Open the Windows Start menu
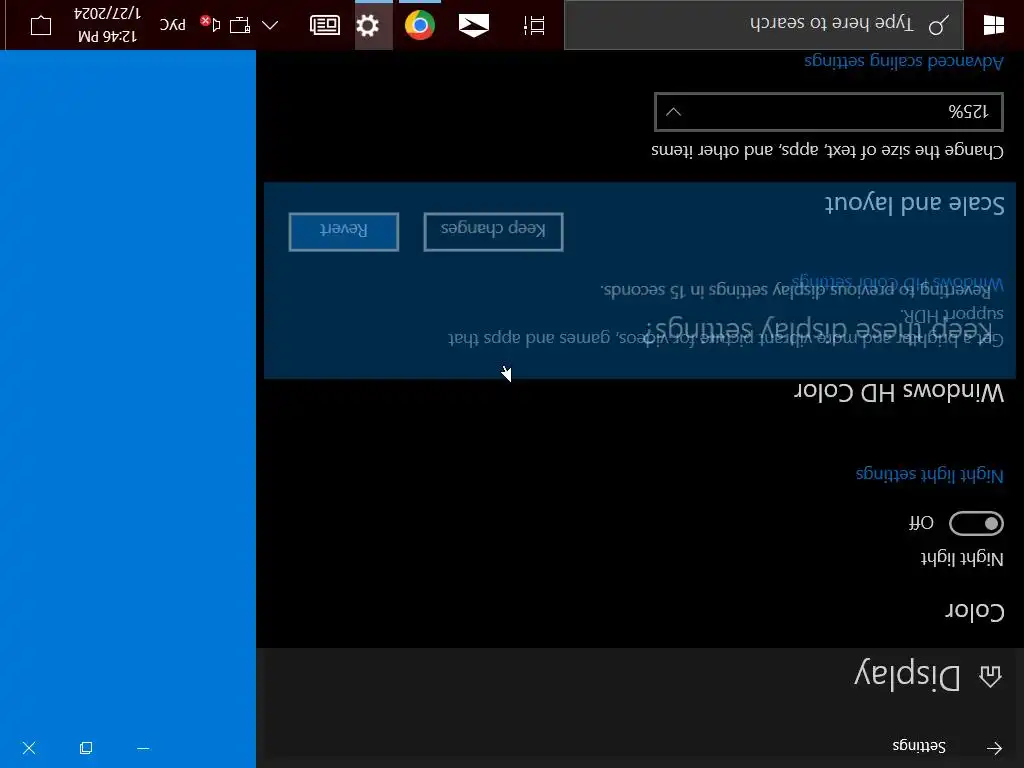 click(993, 25)
